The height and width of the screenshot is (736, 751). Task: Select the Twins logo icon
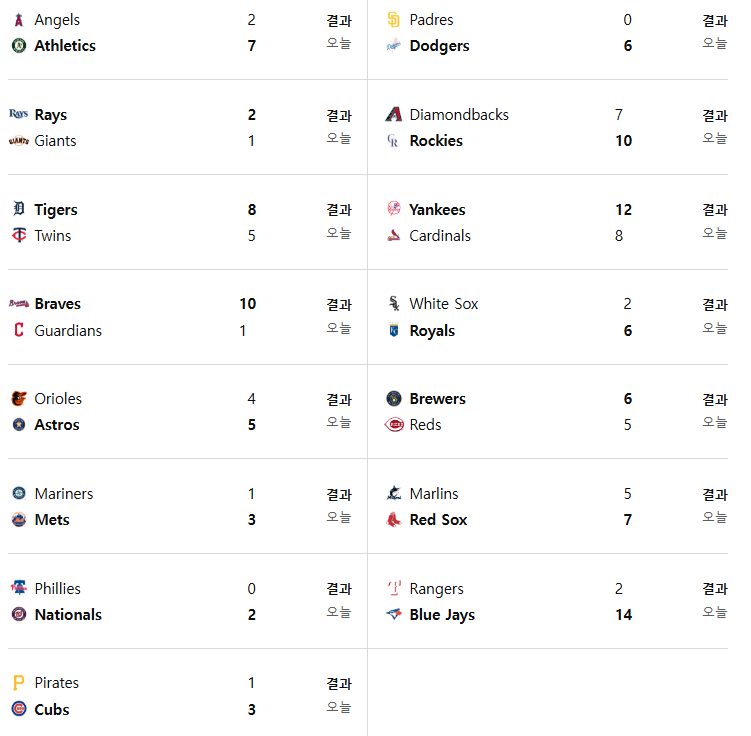coord(19,235)
